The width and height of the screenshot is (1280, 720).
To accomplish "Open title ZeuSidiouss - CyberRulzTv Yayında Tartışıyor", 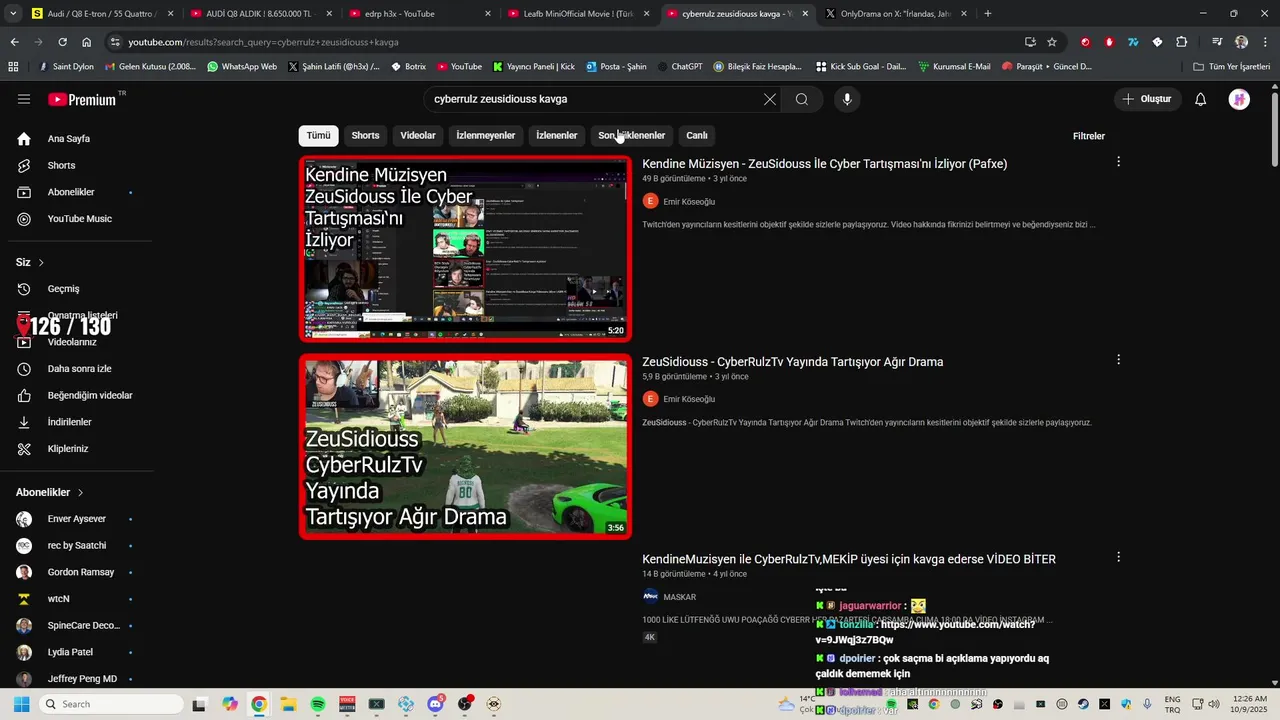I will [x=792, y=362].
